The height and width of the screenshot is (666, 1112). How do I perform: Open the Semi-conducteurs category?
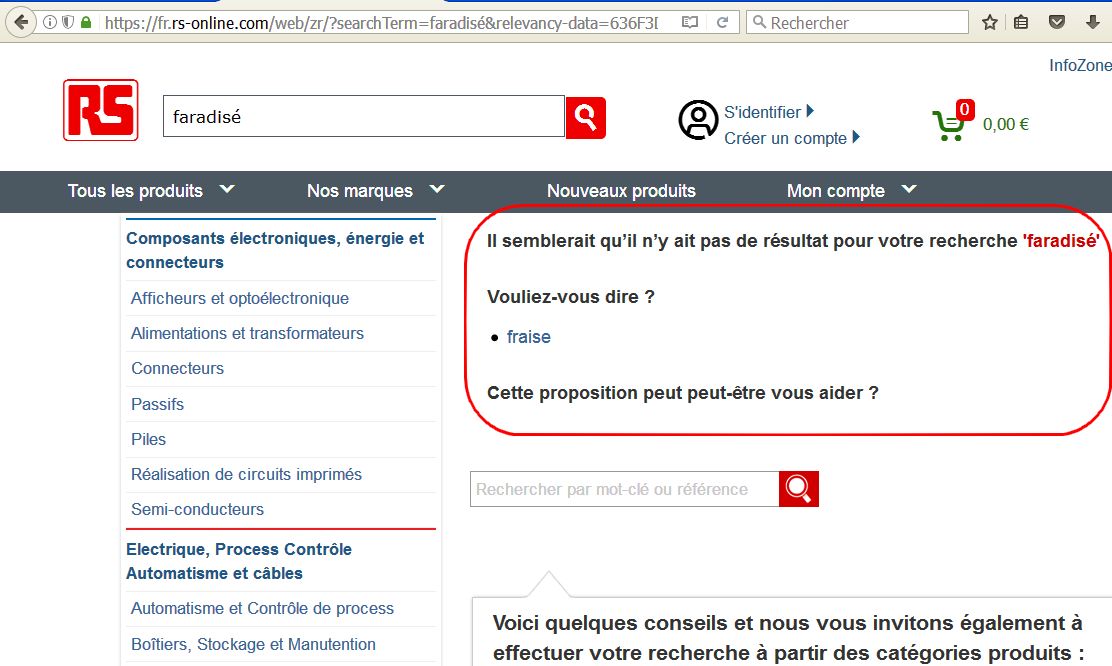(197, 509)
